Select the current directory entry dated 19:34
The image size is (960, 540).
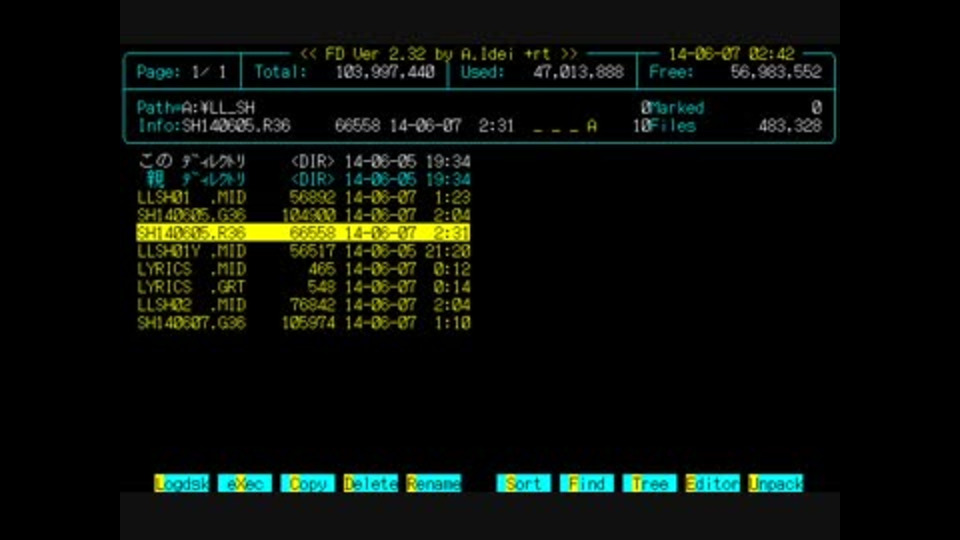304,162
